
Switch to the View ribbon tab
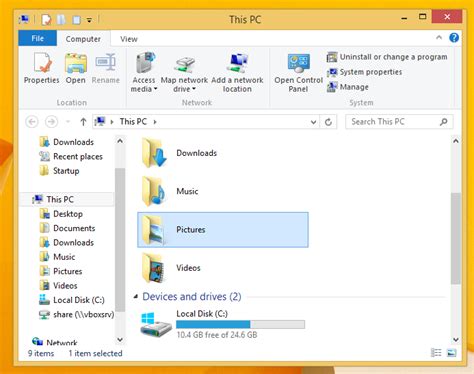click(x=129, y=39)
